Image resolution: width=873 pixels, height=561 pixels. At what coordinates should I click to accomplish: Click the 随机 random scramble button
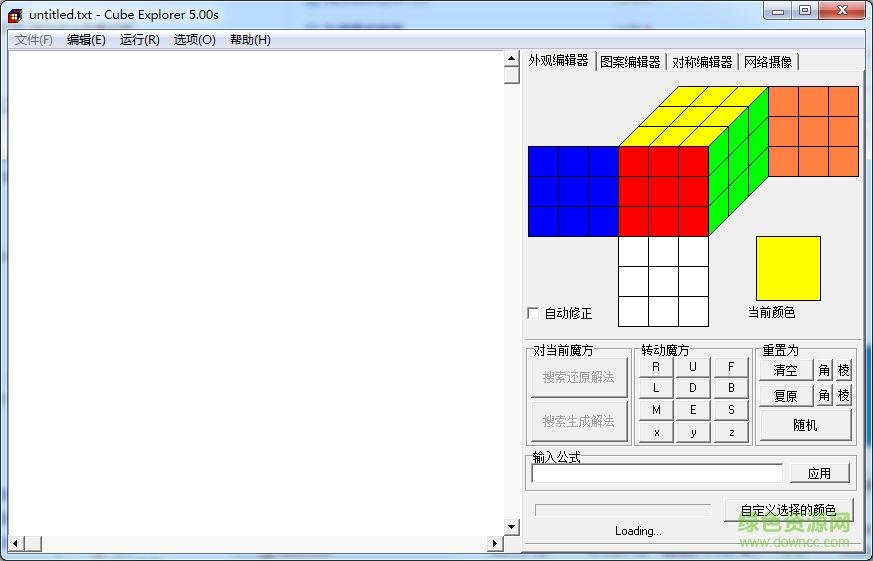[805, 425]
